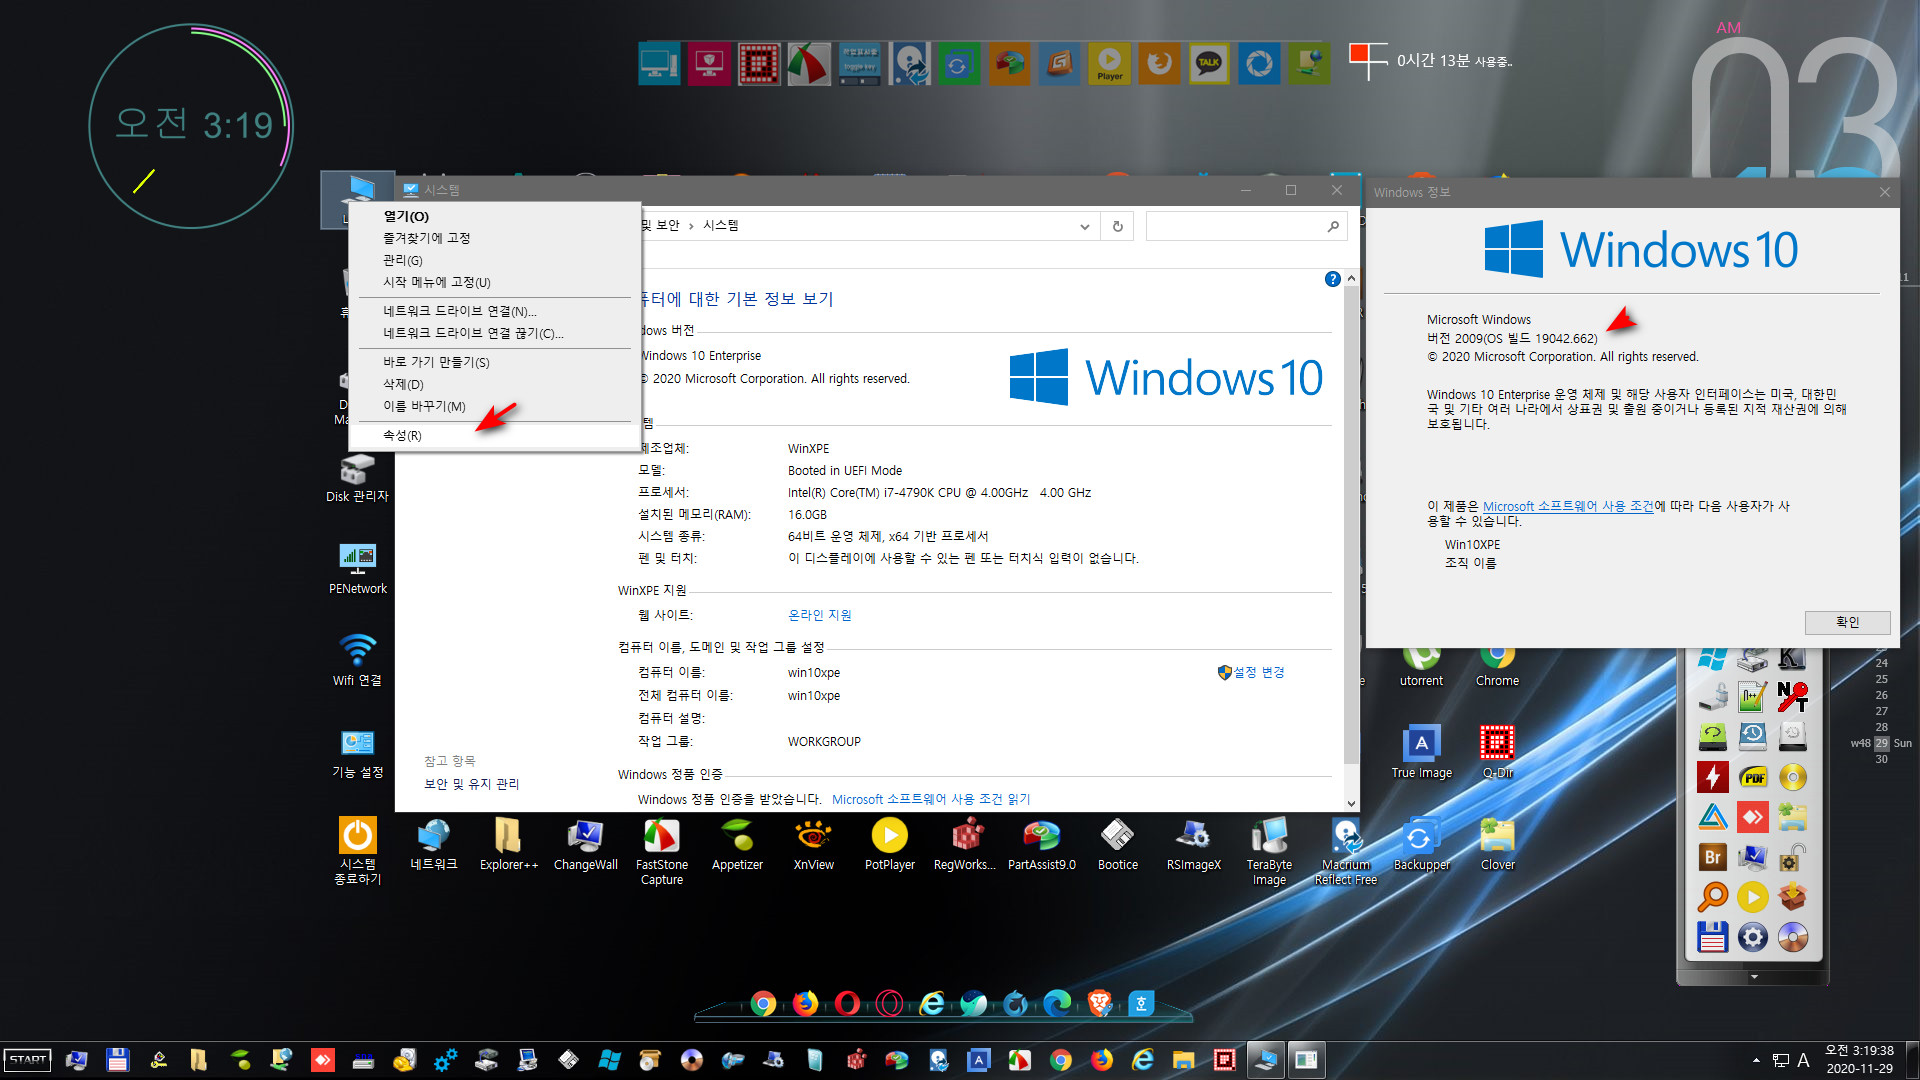
Task: Open the 온라인 지원 website link
Action: click(820, 615)
